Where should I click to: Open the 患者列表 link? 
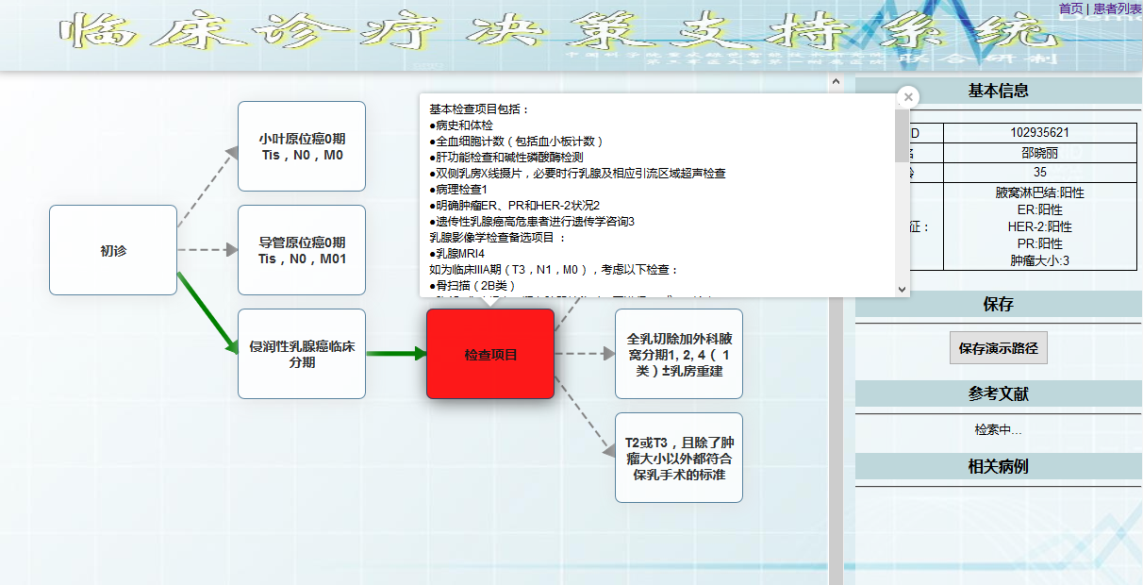(1117, 8)
